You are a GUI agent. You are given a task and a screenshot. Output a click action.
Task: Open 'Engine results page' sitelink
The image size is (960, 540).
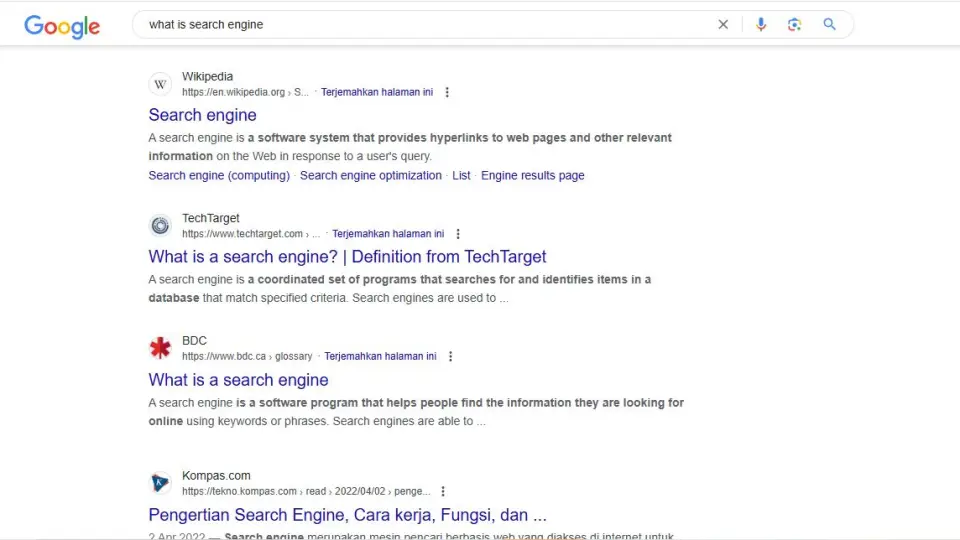533,175
